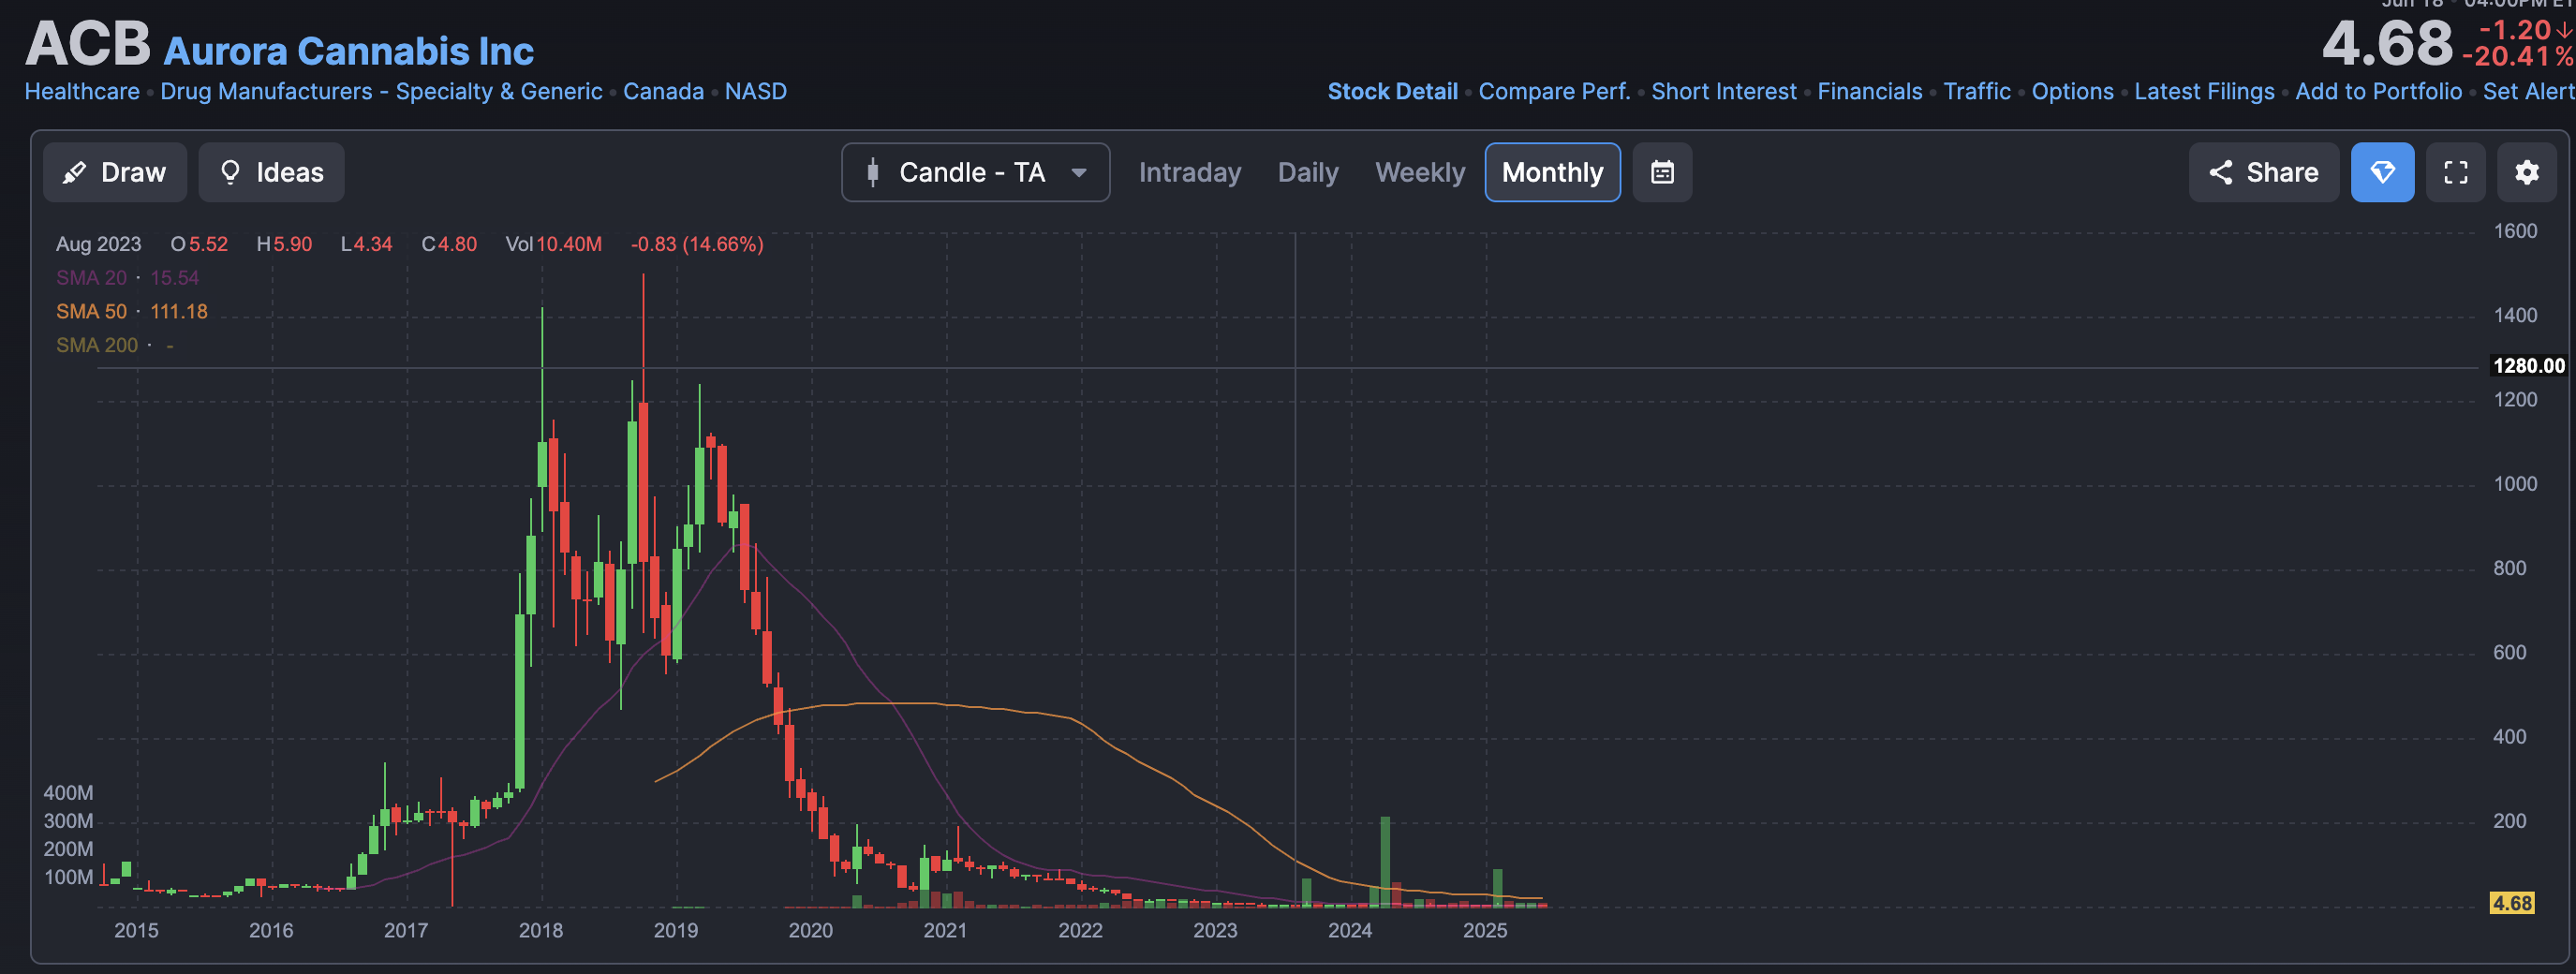Image resolution: width=2576 pixels, height=974 pixels.
Task: Click the Vol 10.40M readout
Action: pyautogui.click(x=553, y=244)
